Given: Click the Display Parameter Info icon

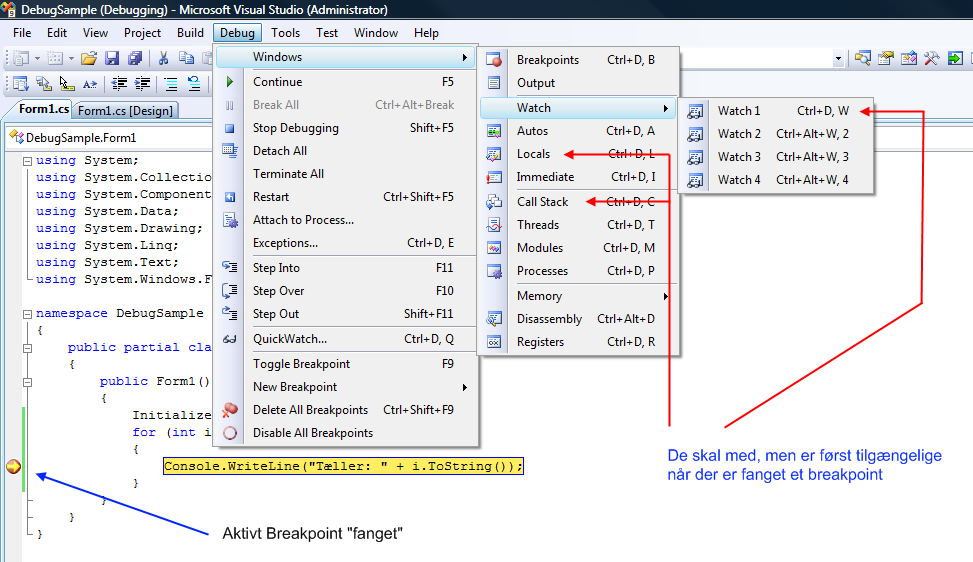Looking at the screenshot, I should pyautogui.click(x=43, y=83).
